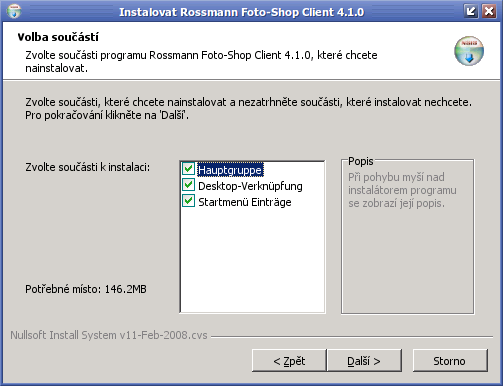Cancel installation with Storno button
This screenshot has height=386, width=503.
pyautogui.click(x=450, y=360)
